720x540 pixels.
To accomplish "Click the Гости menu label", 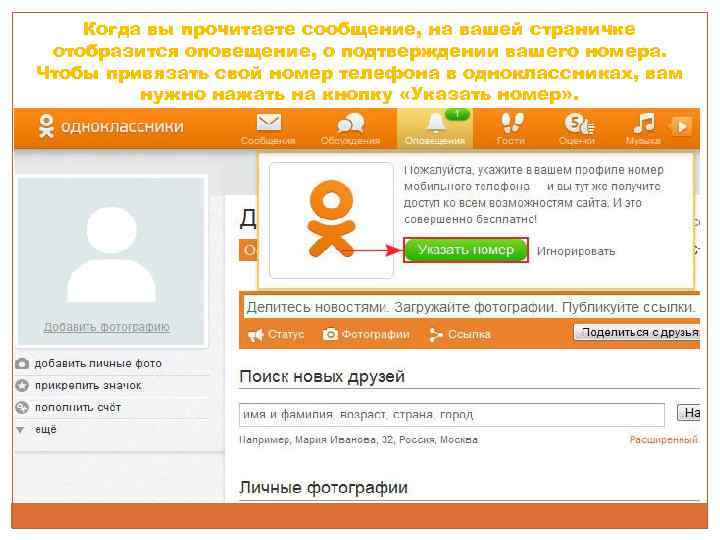I will pyautogui.click(x=511, y=141).
